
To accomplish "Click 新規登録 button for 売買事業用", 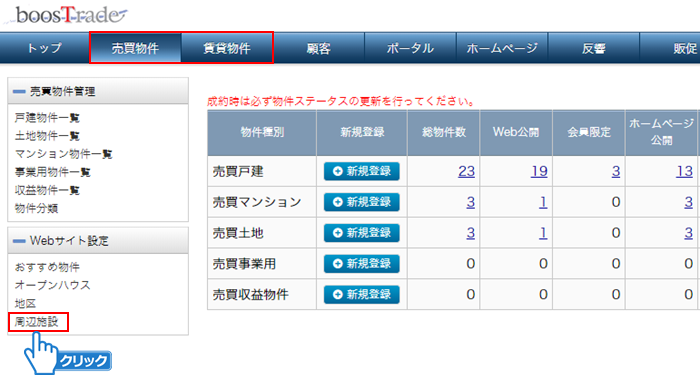I will click(x=362, y=263).
